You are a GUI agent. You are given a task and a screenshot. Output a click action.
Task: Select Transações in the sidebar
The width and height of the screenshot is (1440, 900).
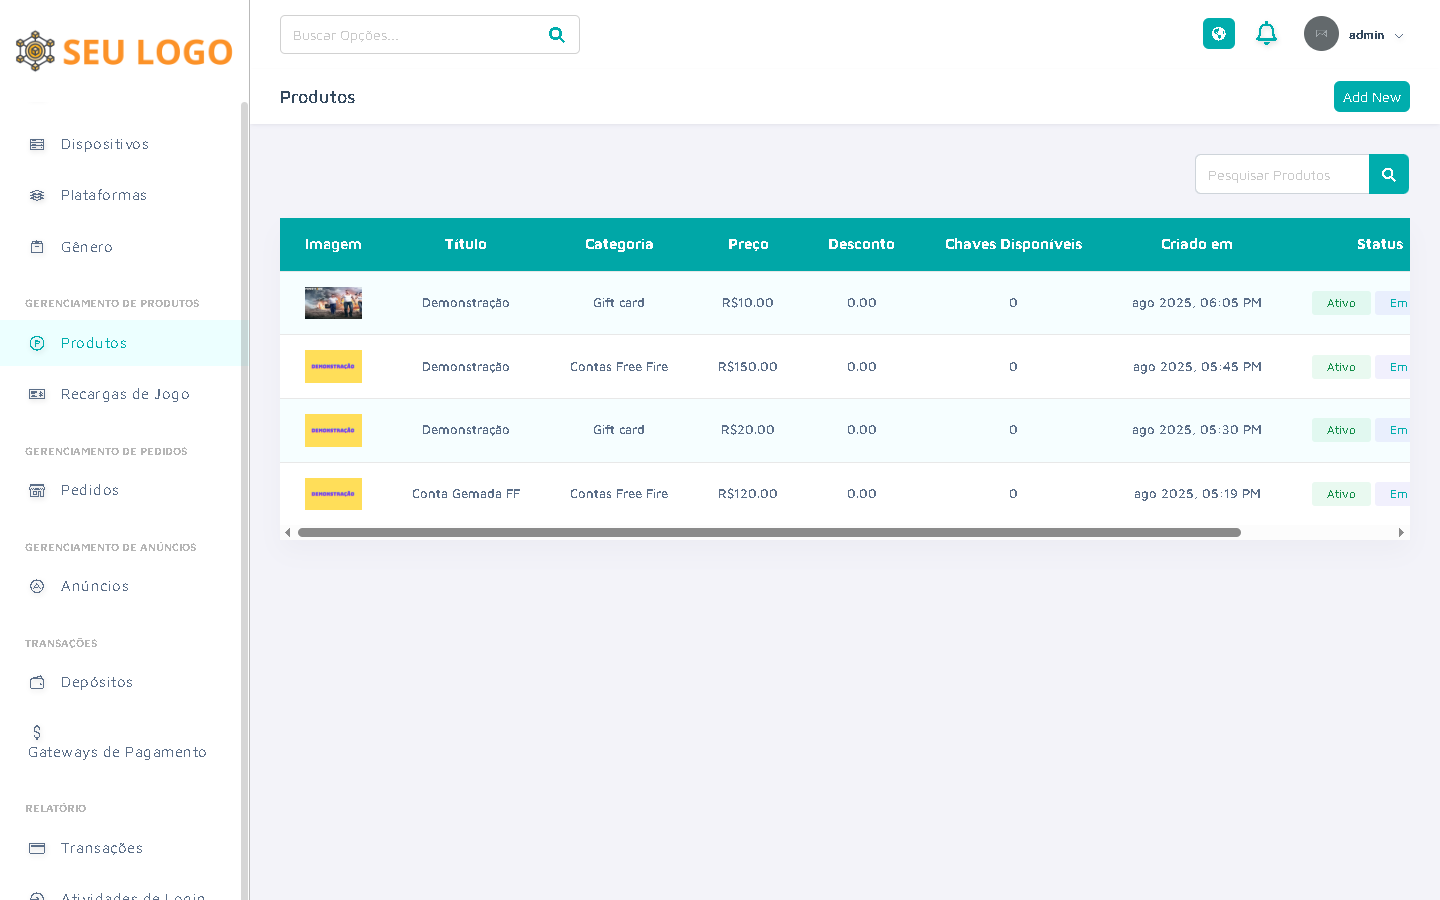click(101, 848)
